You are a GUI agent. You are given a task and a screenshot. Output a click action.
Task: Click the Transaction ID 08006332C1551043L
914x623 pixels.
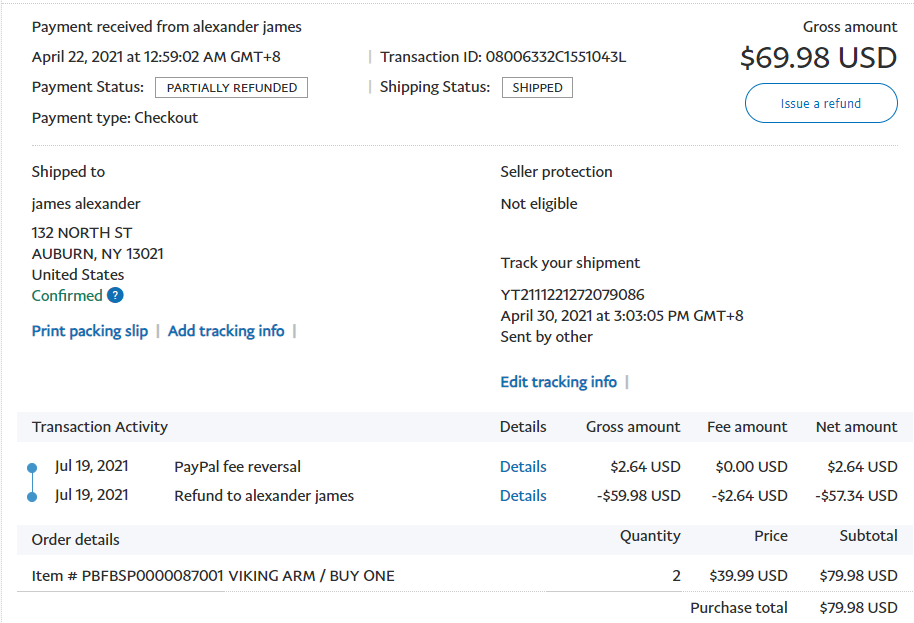click(x=555, y=57)
